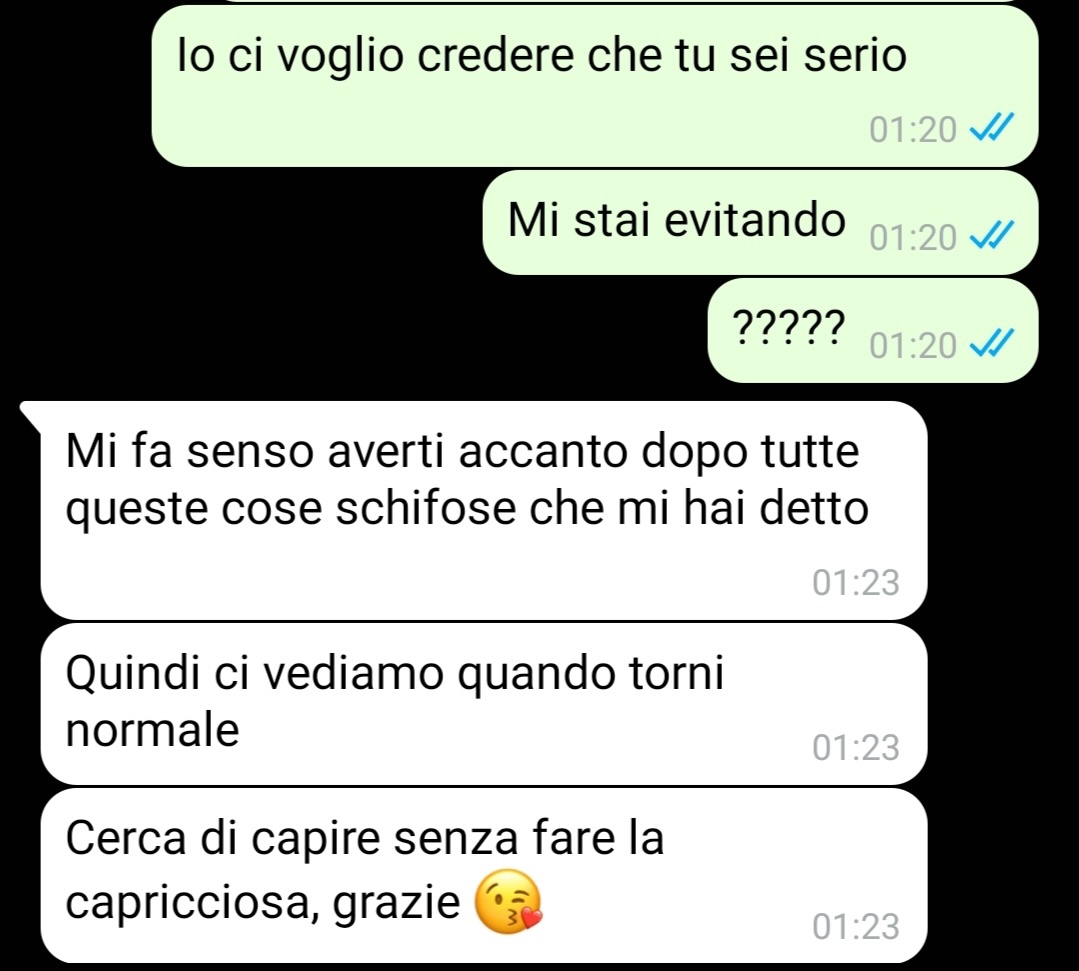1079x971 pixels.
Task: Click the 01:23 timestamp beside 'normale'
Action: pos(855,747)
